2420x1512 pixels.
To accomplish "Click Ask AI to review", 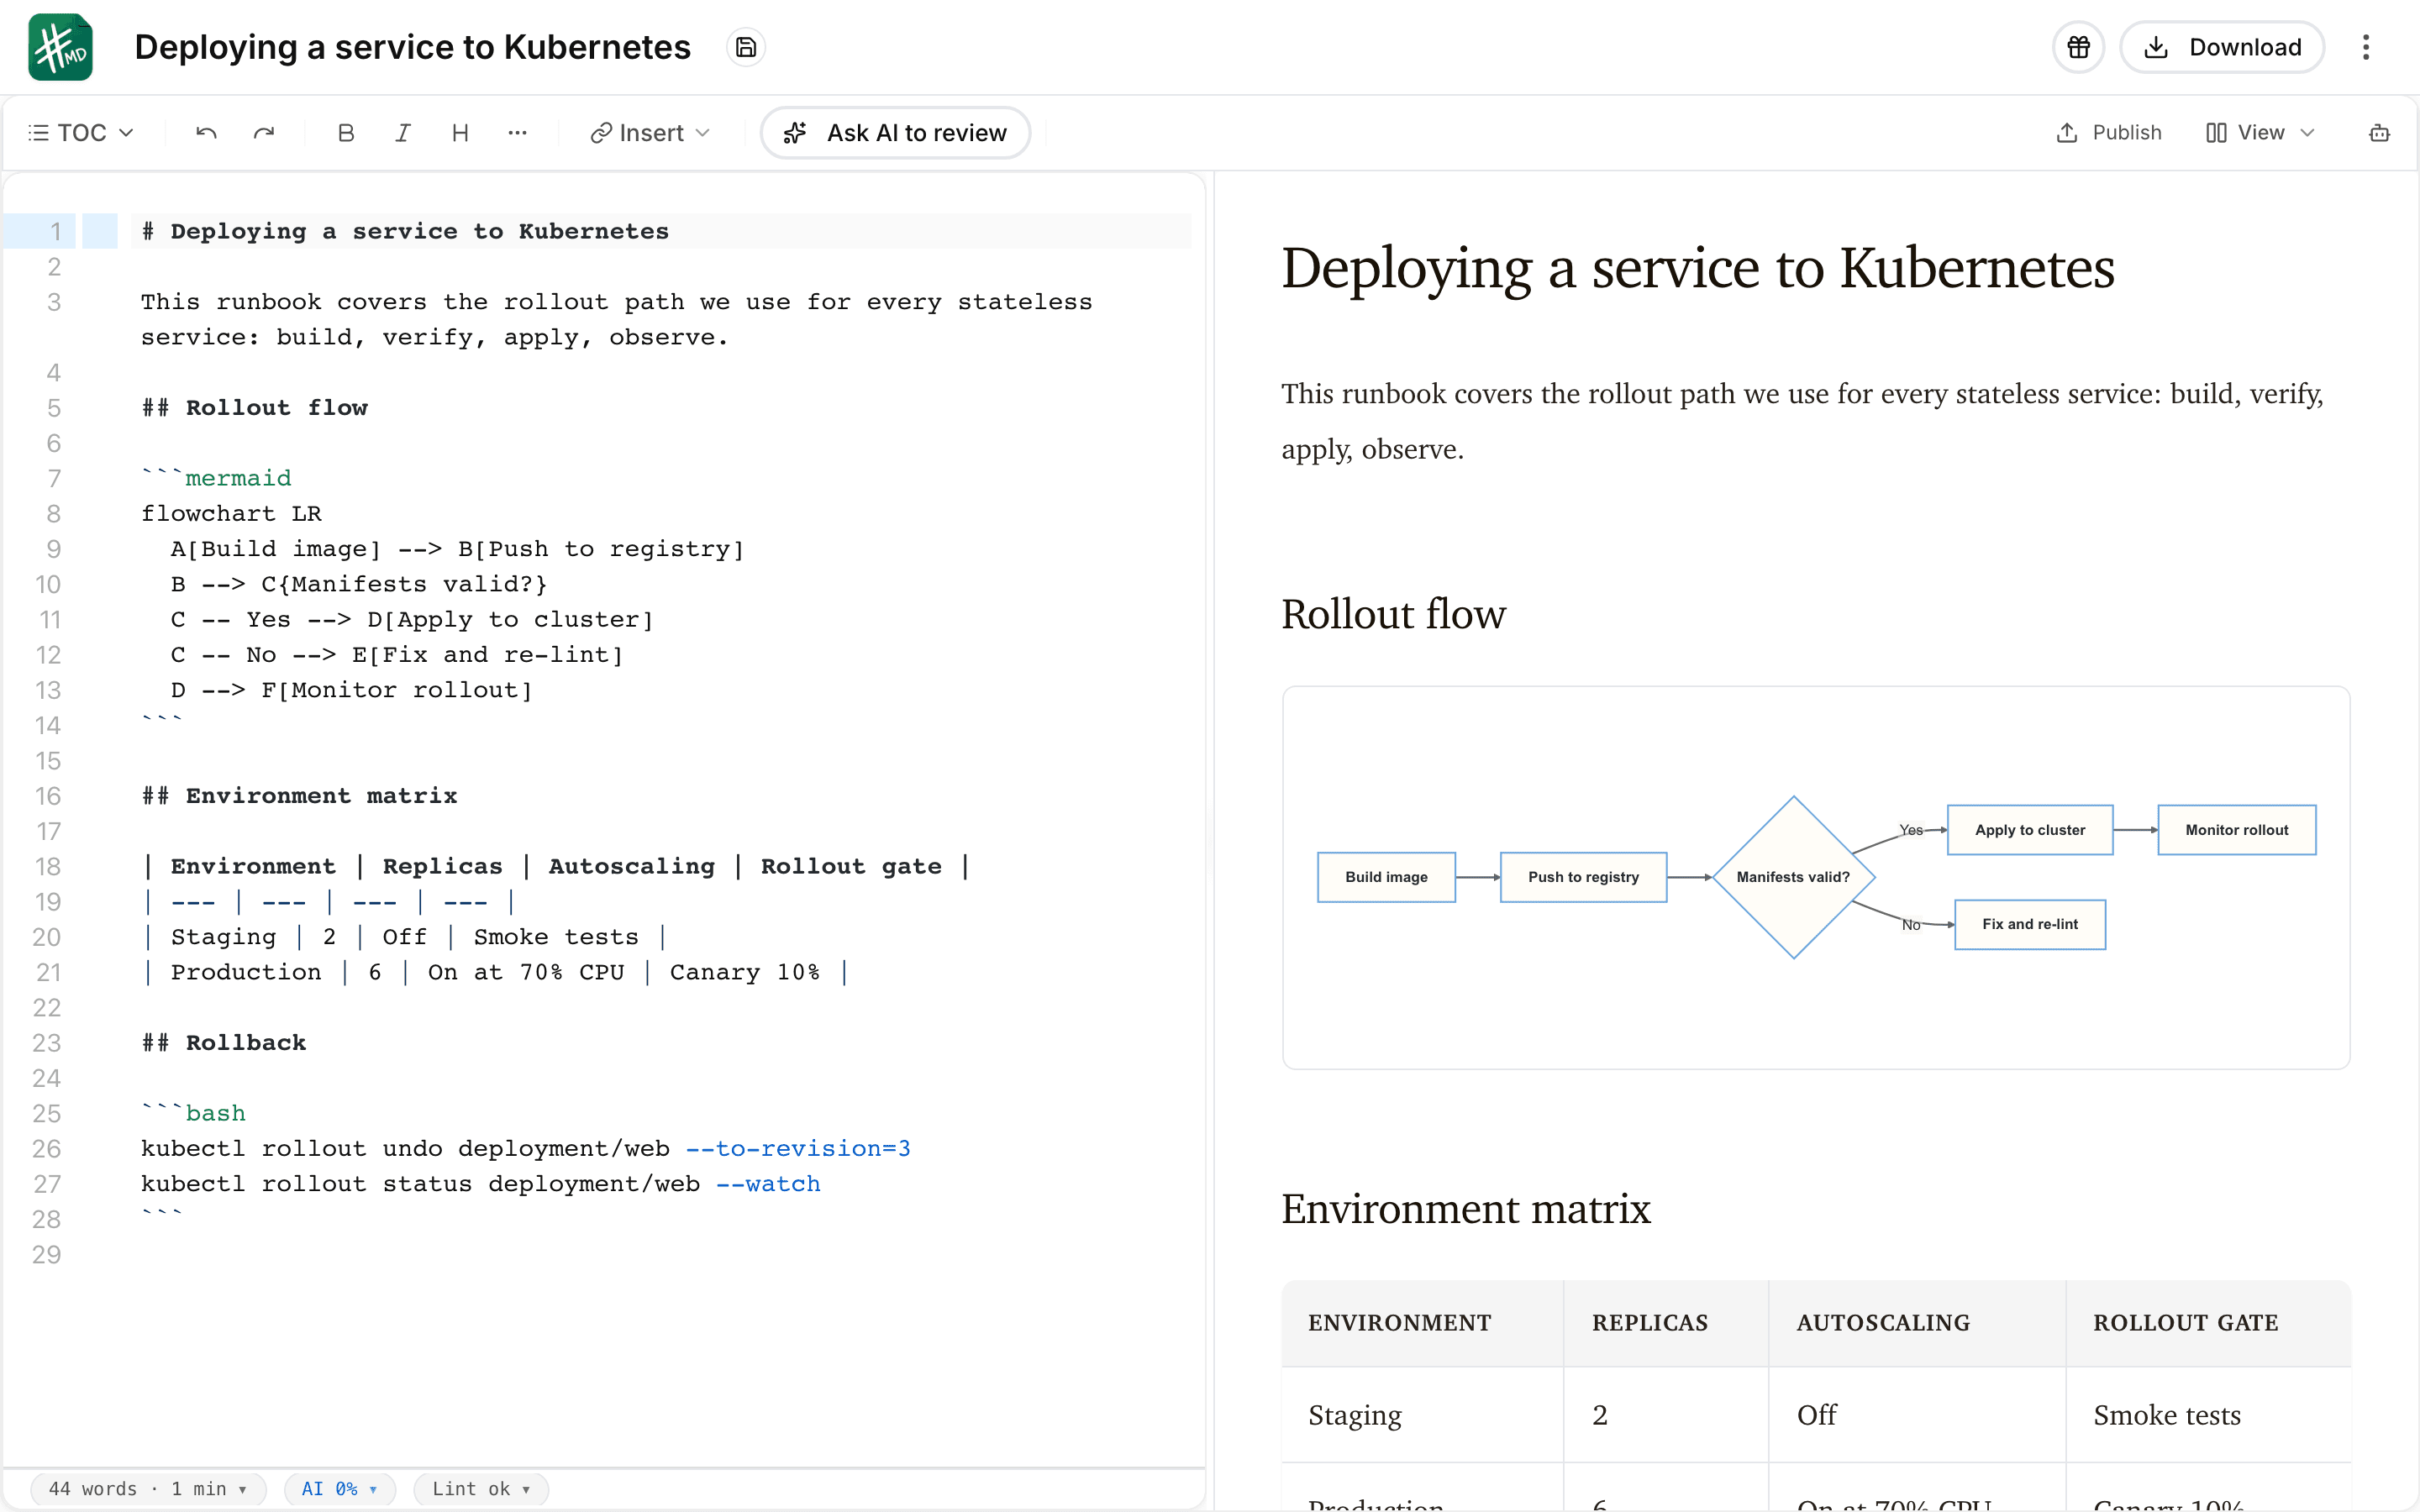I will tap(895, 133).
